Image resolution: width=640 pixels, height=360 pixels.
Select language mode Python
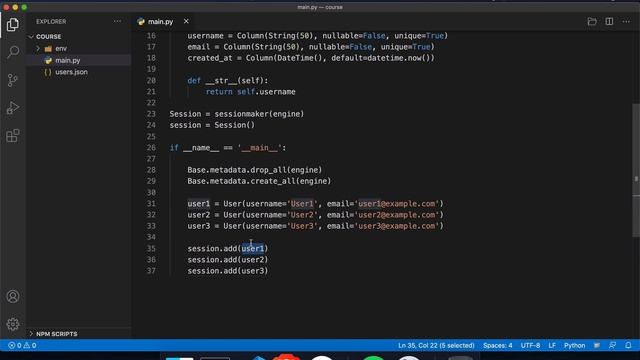574,345
